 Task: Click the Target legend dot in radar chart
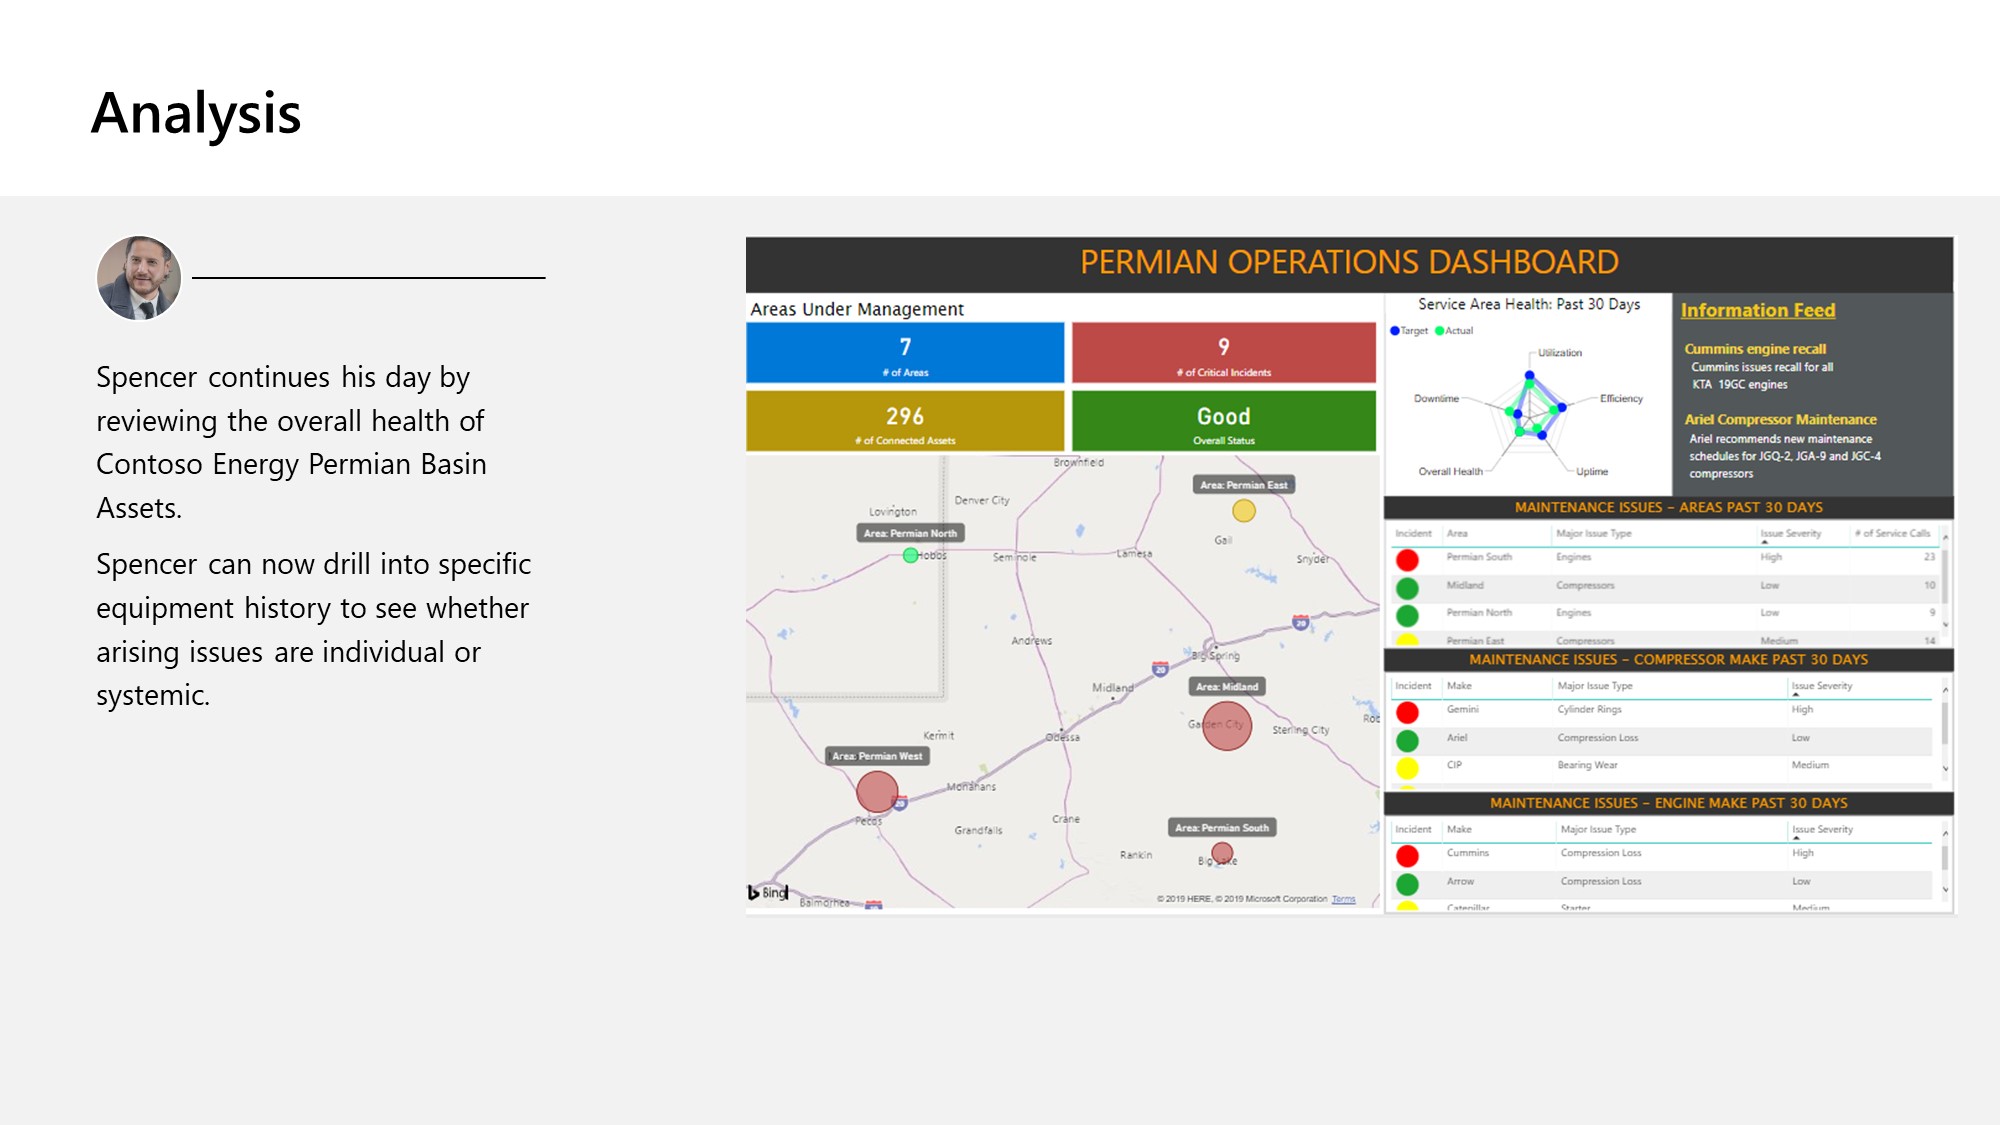pos(1395,331)
